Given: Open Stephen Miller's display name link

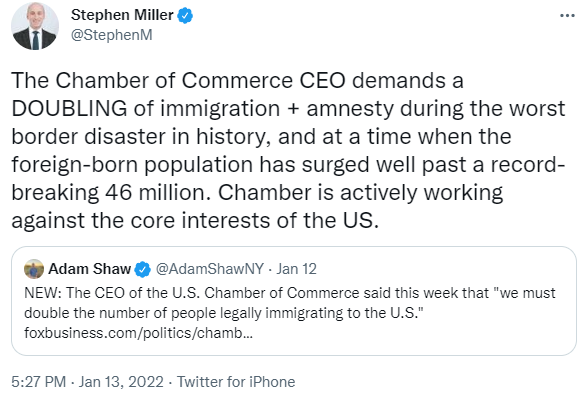Looking at the screenshot, I should pos(122,15).
